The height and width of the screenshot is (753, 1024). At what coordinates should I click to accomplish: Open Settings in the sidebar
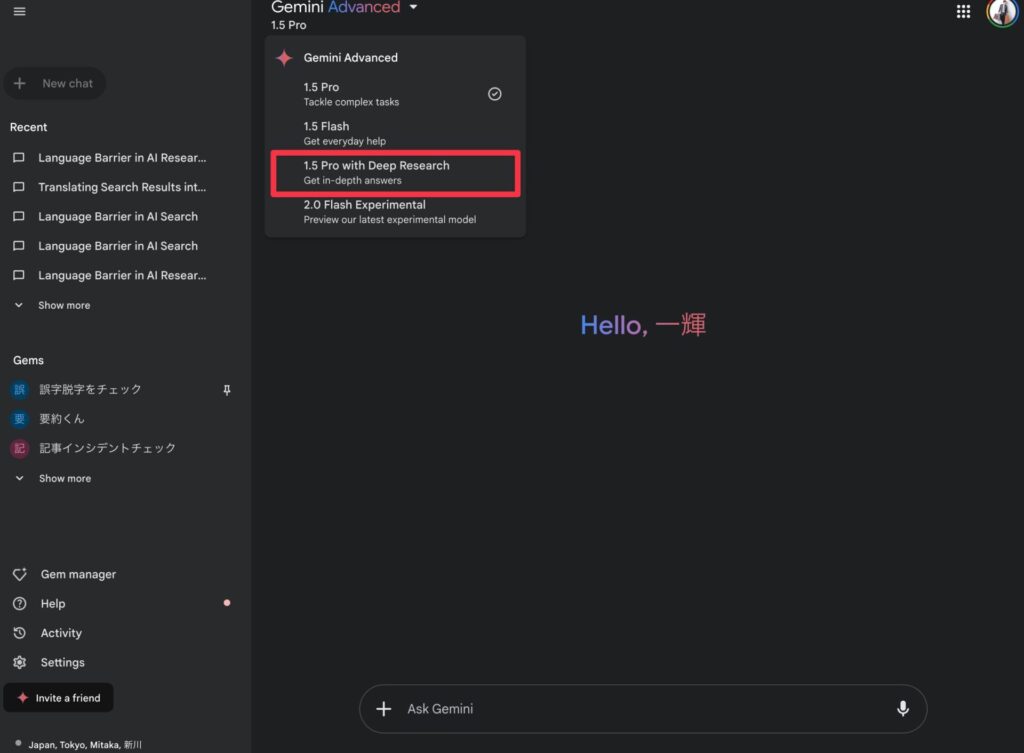(x=62, y=662)
